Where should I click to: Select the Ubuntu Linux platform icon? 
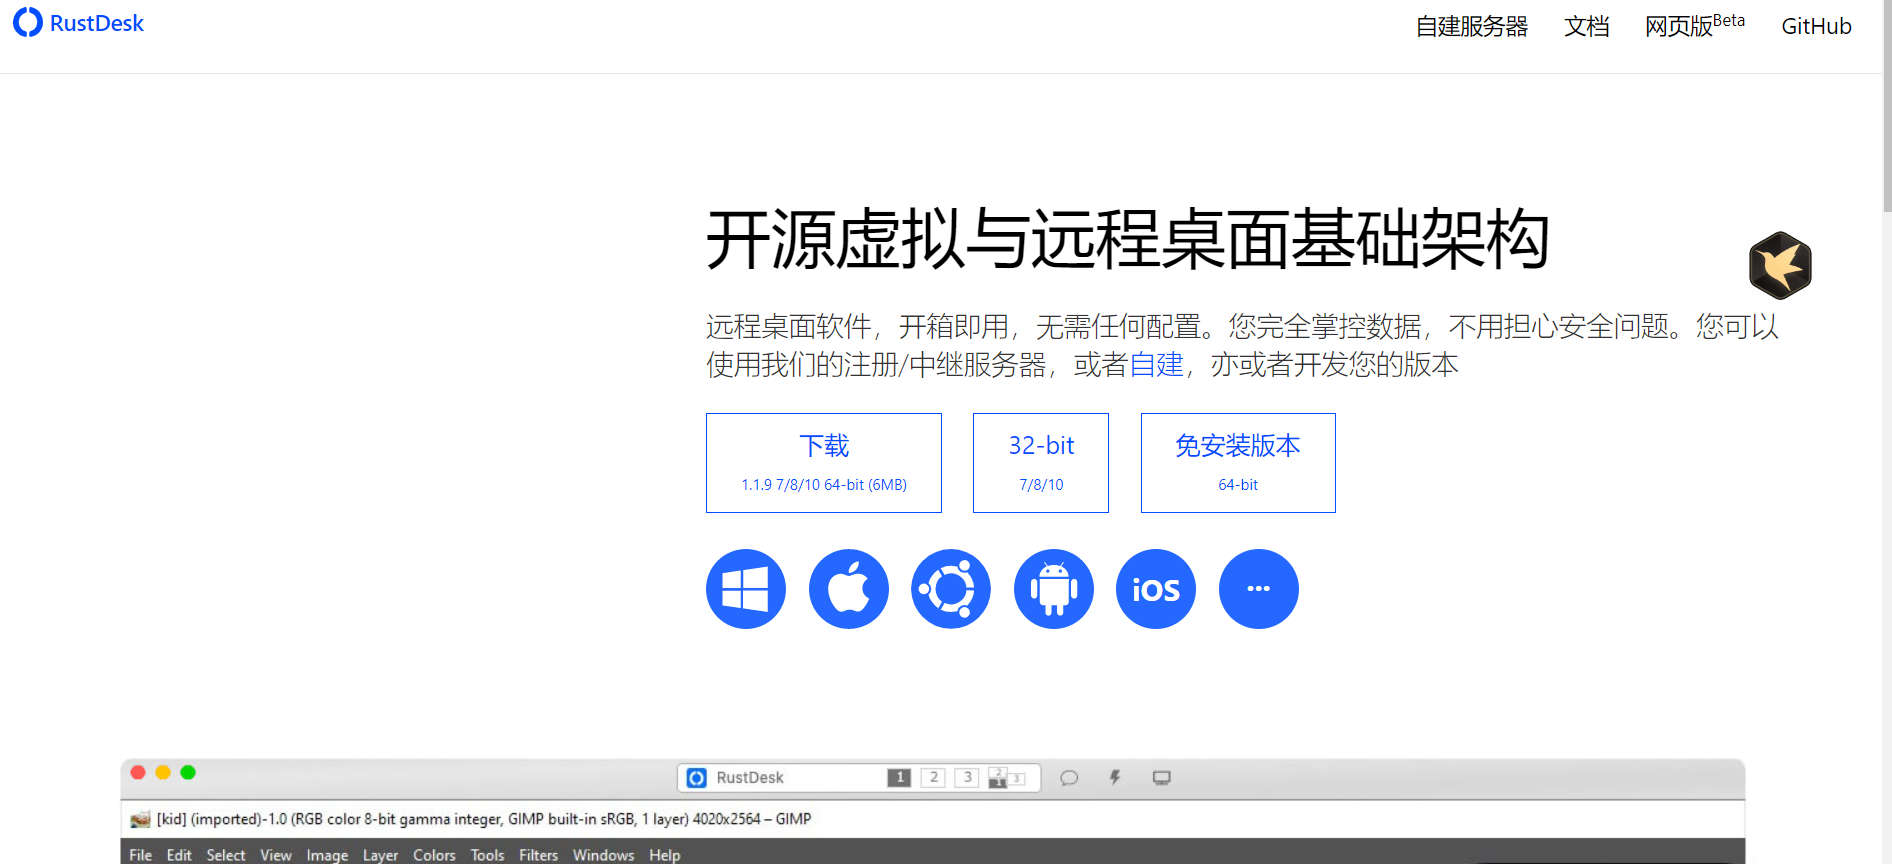(950, 589)
